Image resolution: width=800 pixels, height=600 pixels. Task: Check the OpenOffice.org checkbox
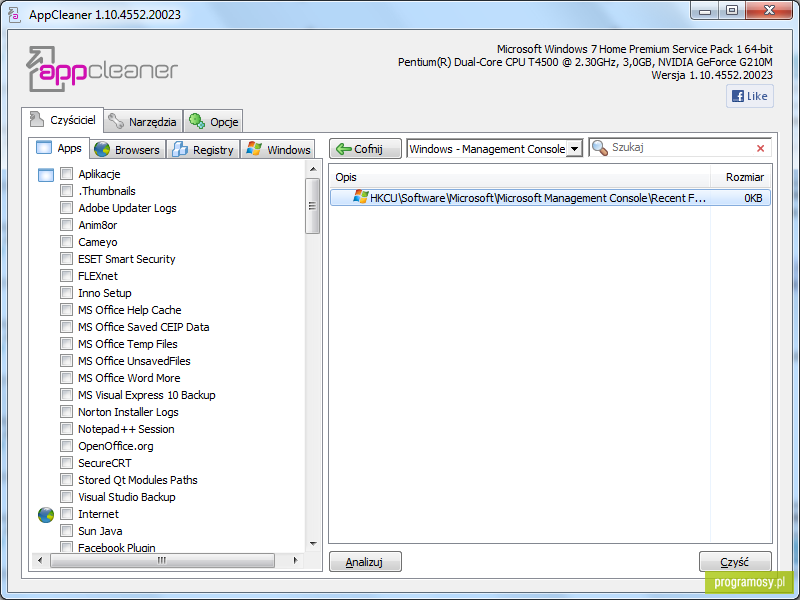[x=66, y=446]
